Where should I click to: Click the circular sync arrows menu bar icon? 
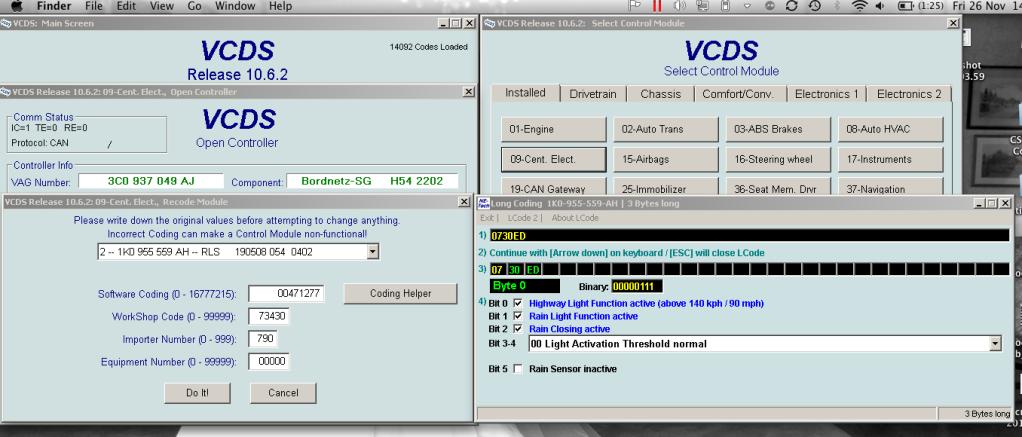pos(792,6)
